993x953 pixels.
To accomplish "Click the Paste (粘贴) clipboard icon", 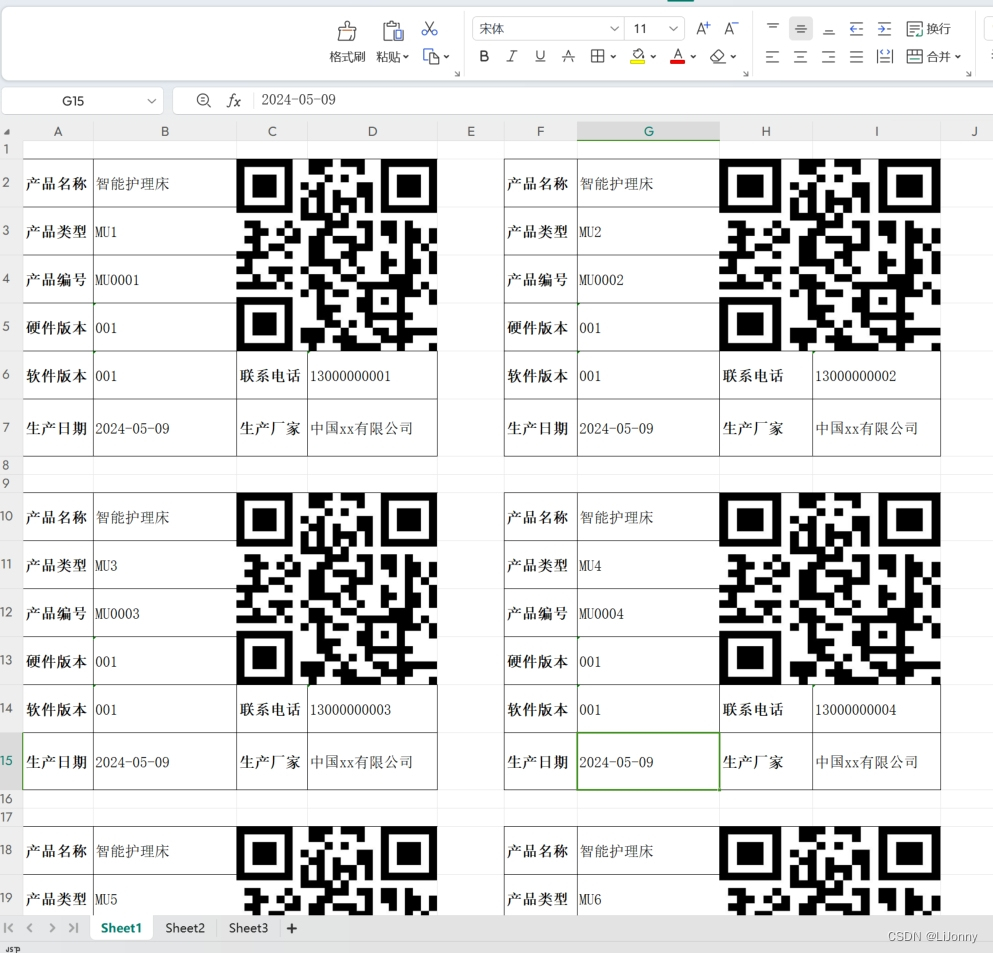I will (x=393, y=30).
